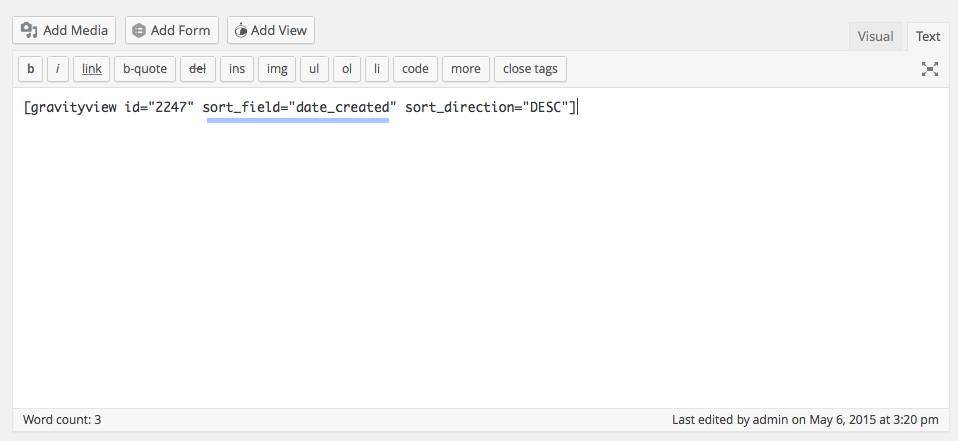
Task: Click the Add Form button
Action: pyautogui.click(x=171, y=30)
